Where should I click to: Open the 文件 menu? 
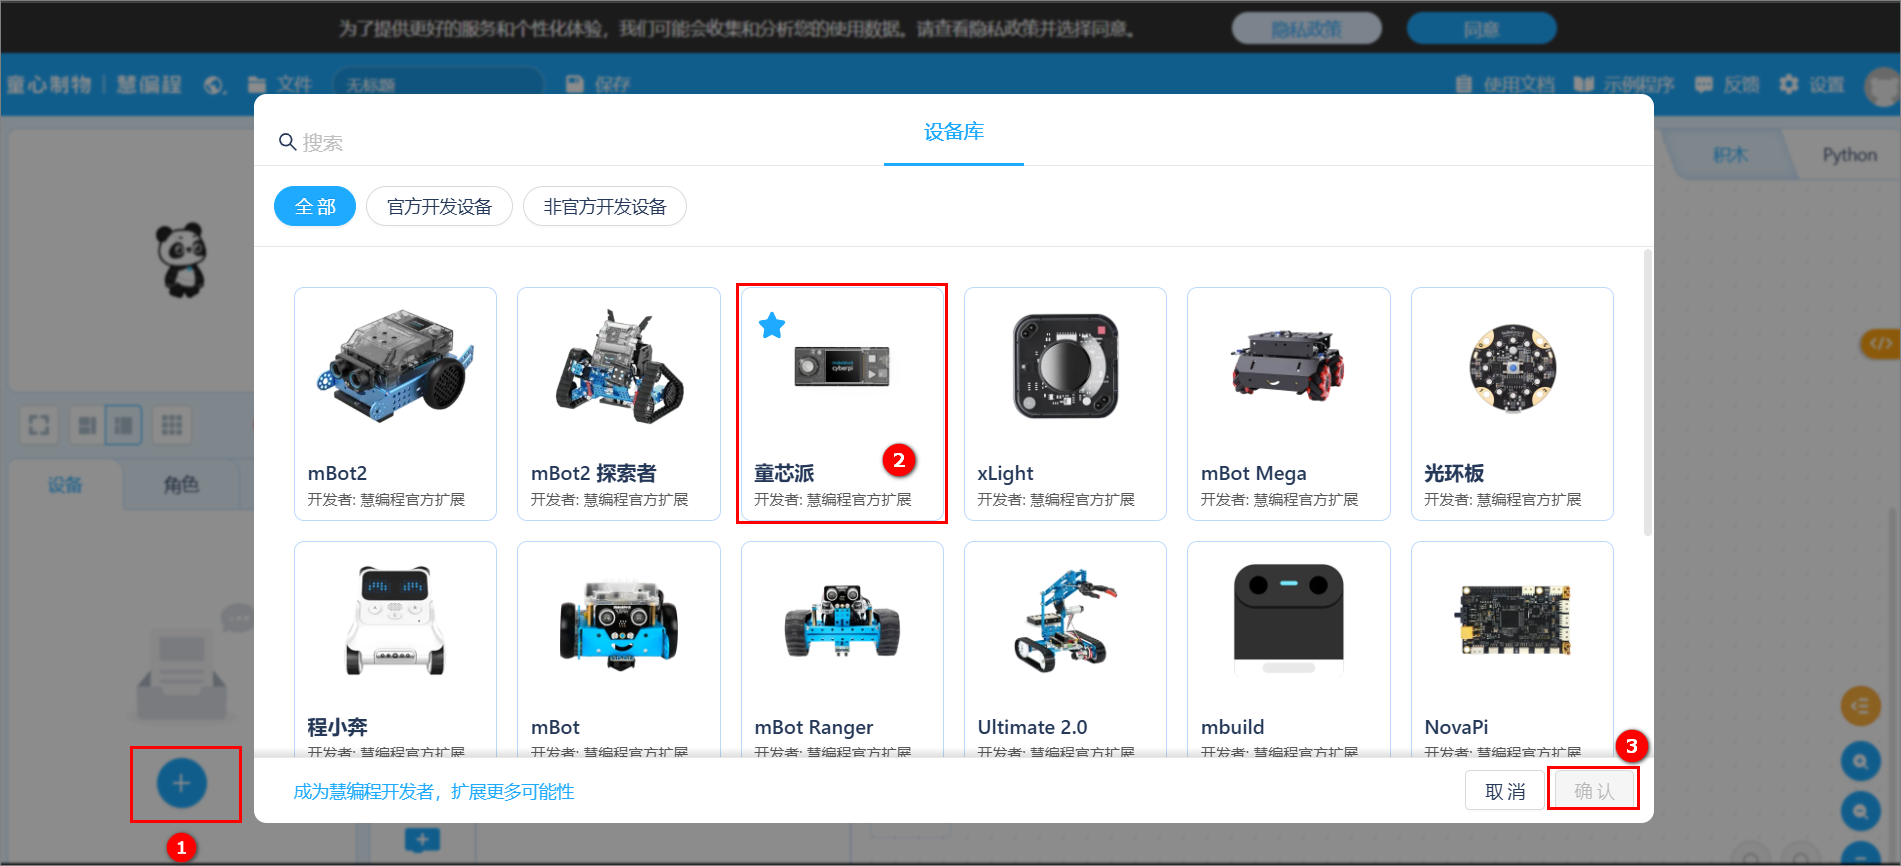281,85
